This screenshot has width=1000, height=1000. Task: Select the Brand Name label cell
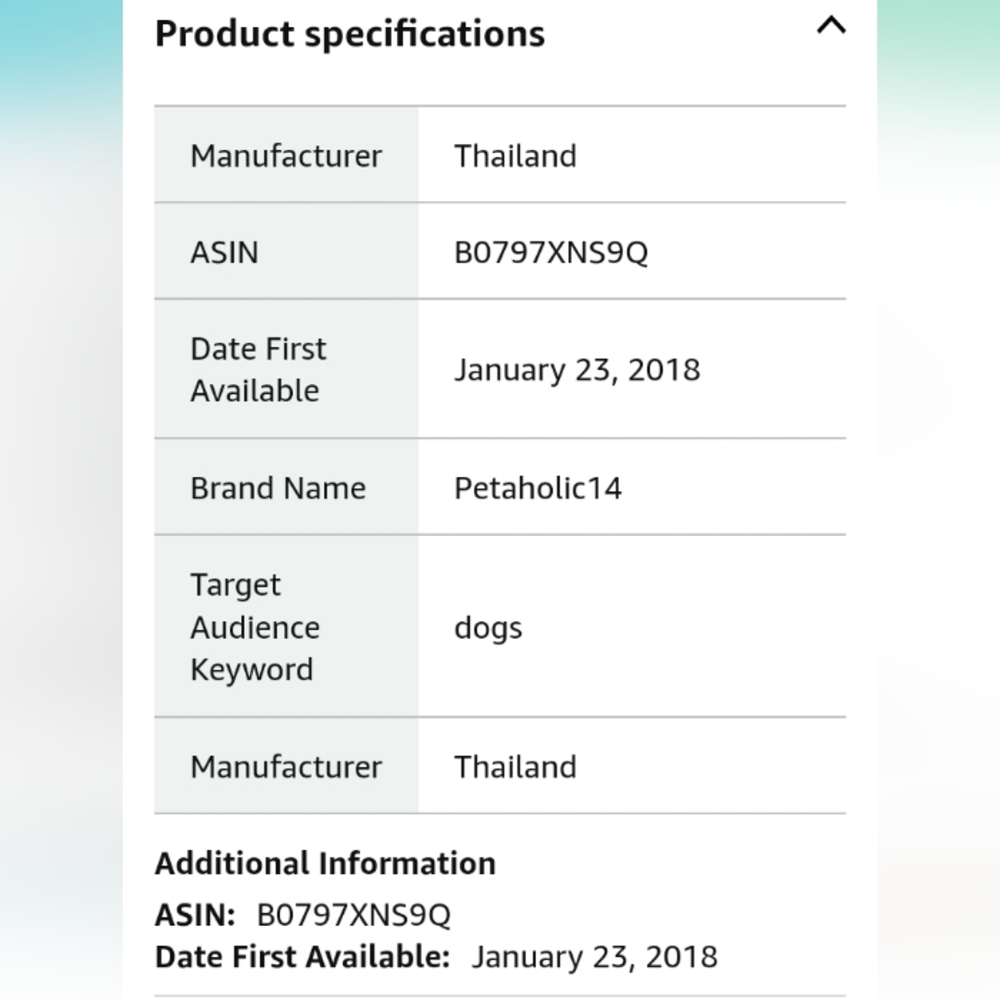[286, 487]
